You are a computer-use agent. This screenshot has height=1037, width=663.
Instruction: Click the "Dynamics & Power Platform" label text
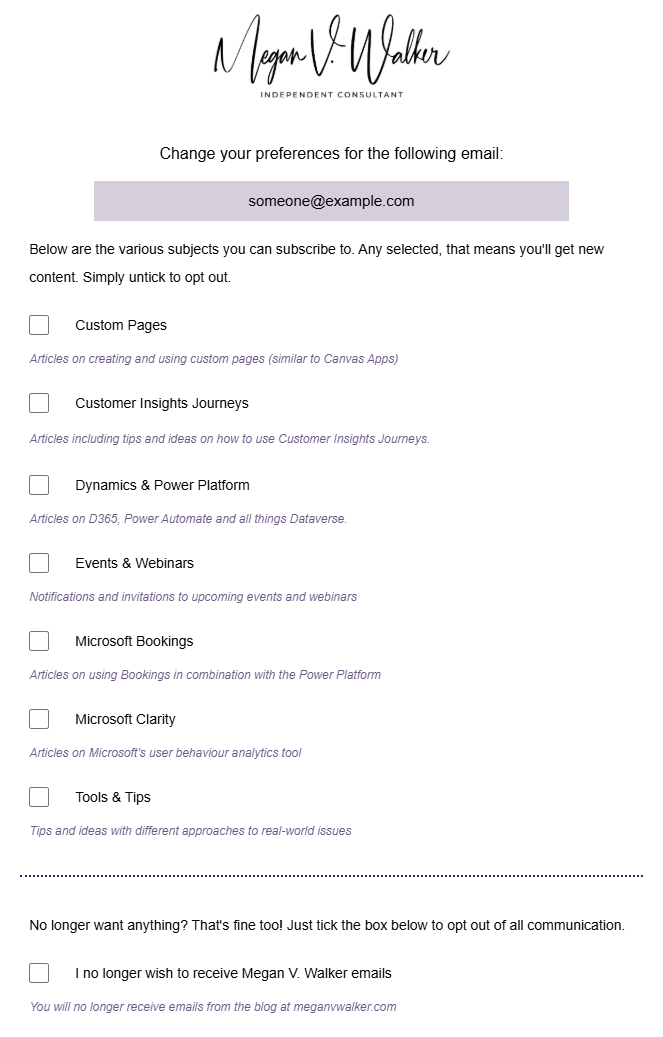coord(162,485)
